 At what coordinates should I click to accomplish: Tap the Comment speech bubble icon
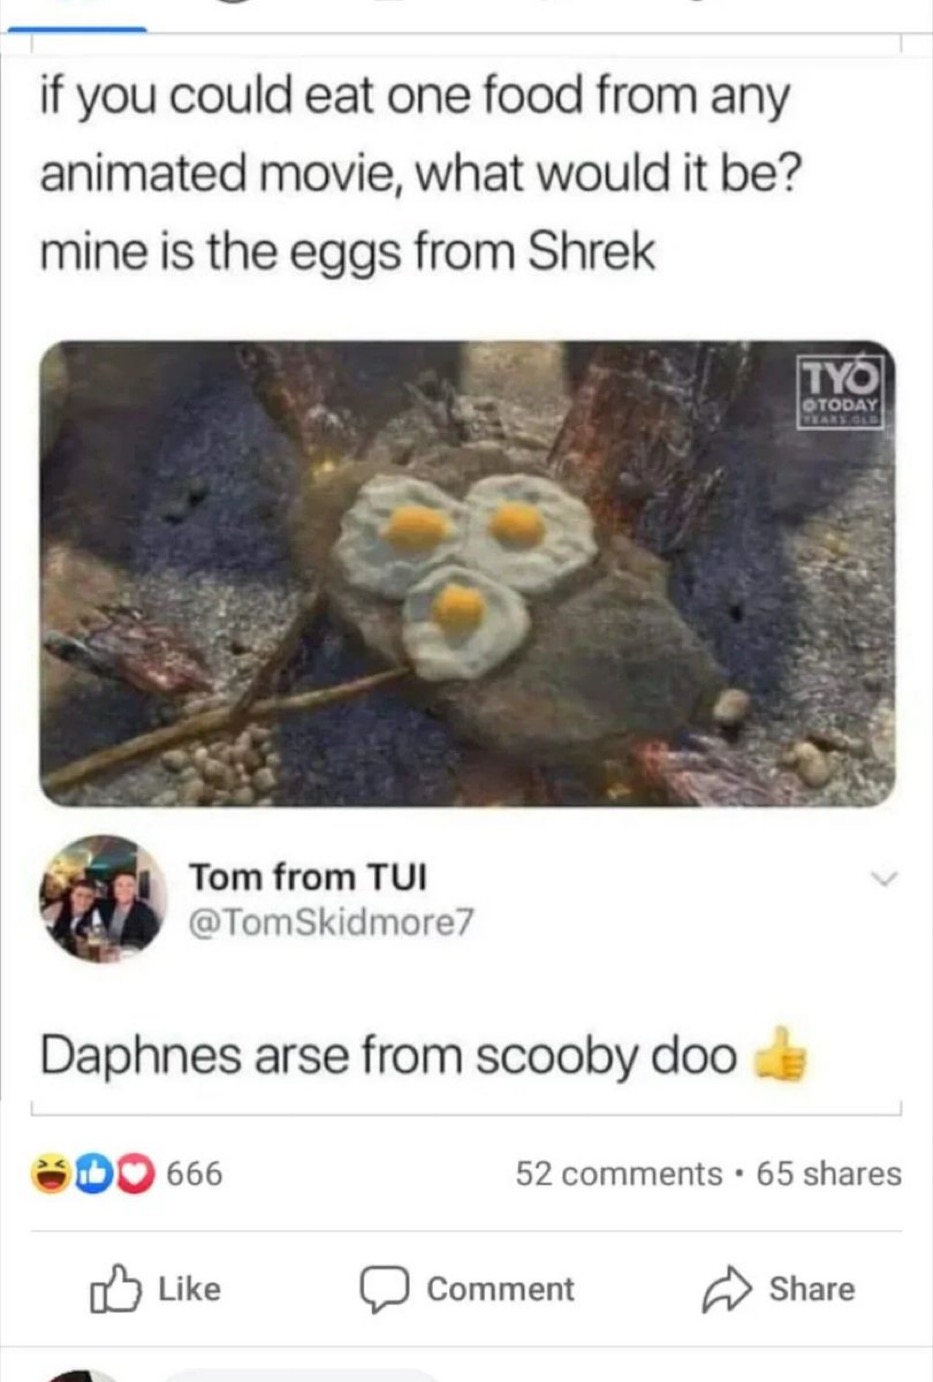385,1289
